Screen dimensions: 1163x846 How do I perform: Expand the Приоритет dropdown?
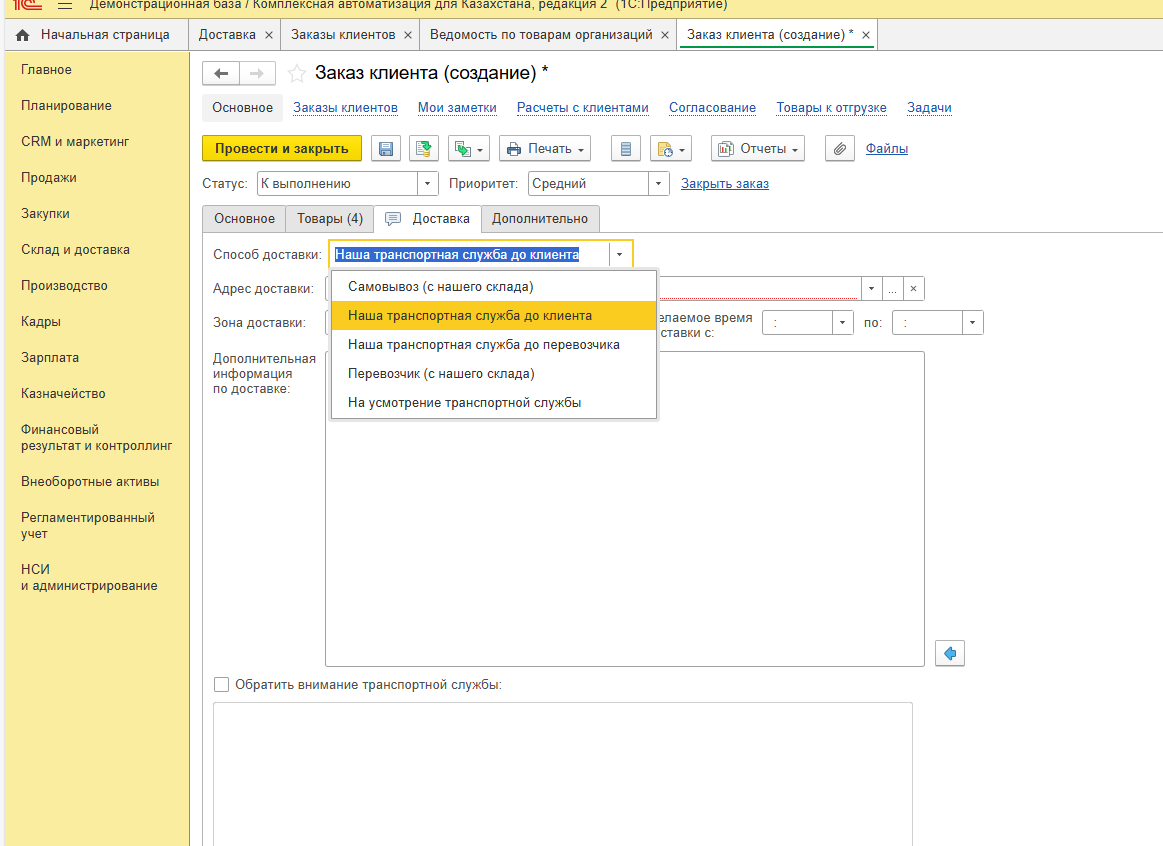pyautogui.click(x=658, y=184)
